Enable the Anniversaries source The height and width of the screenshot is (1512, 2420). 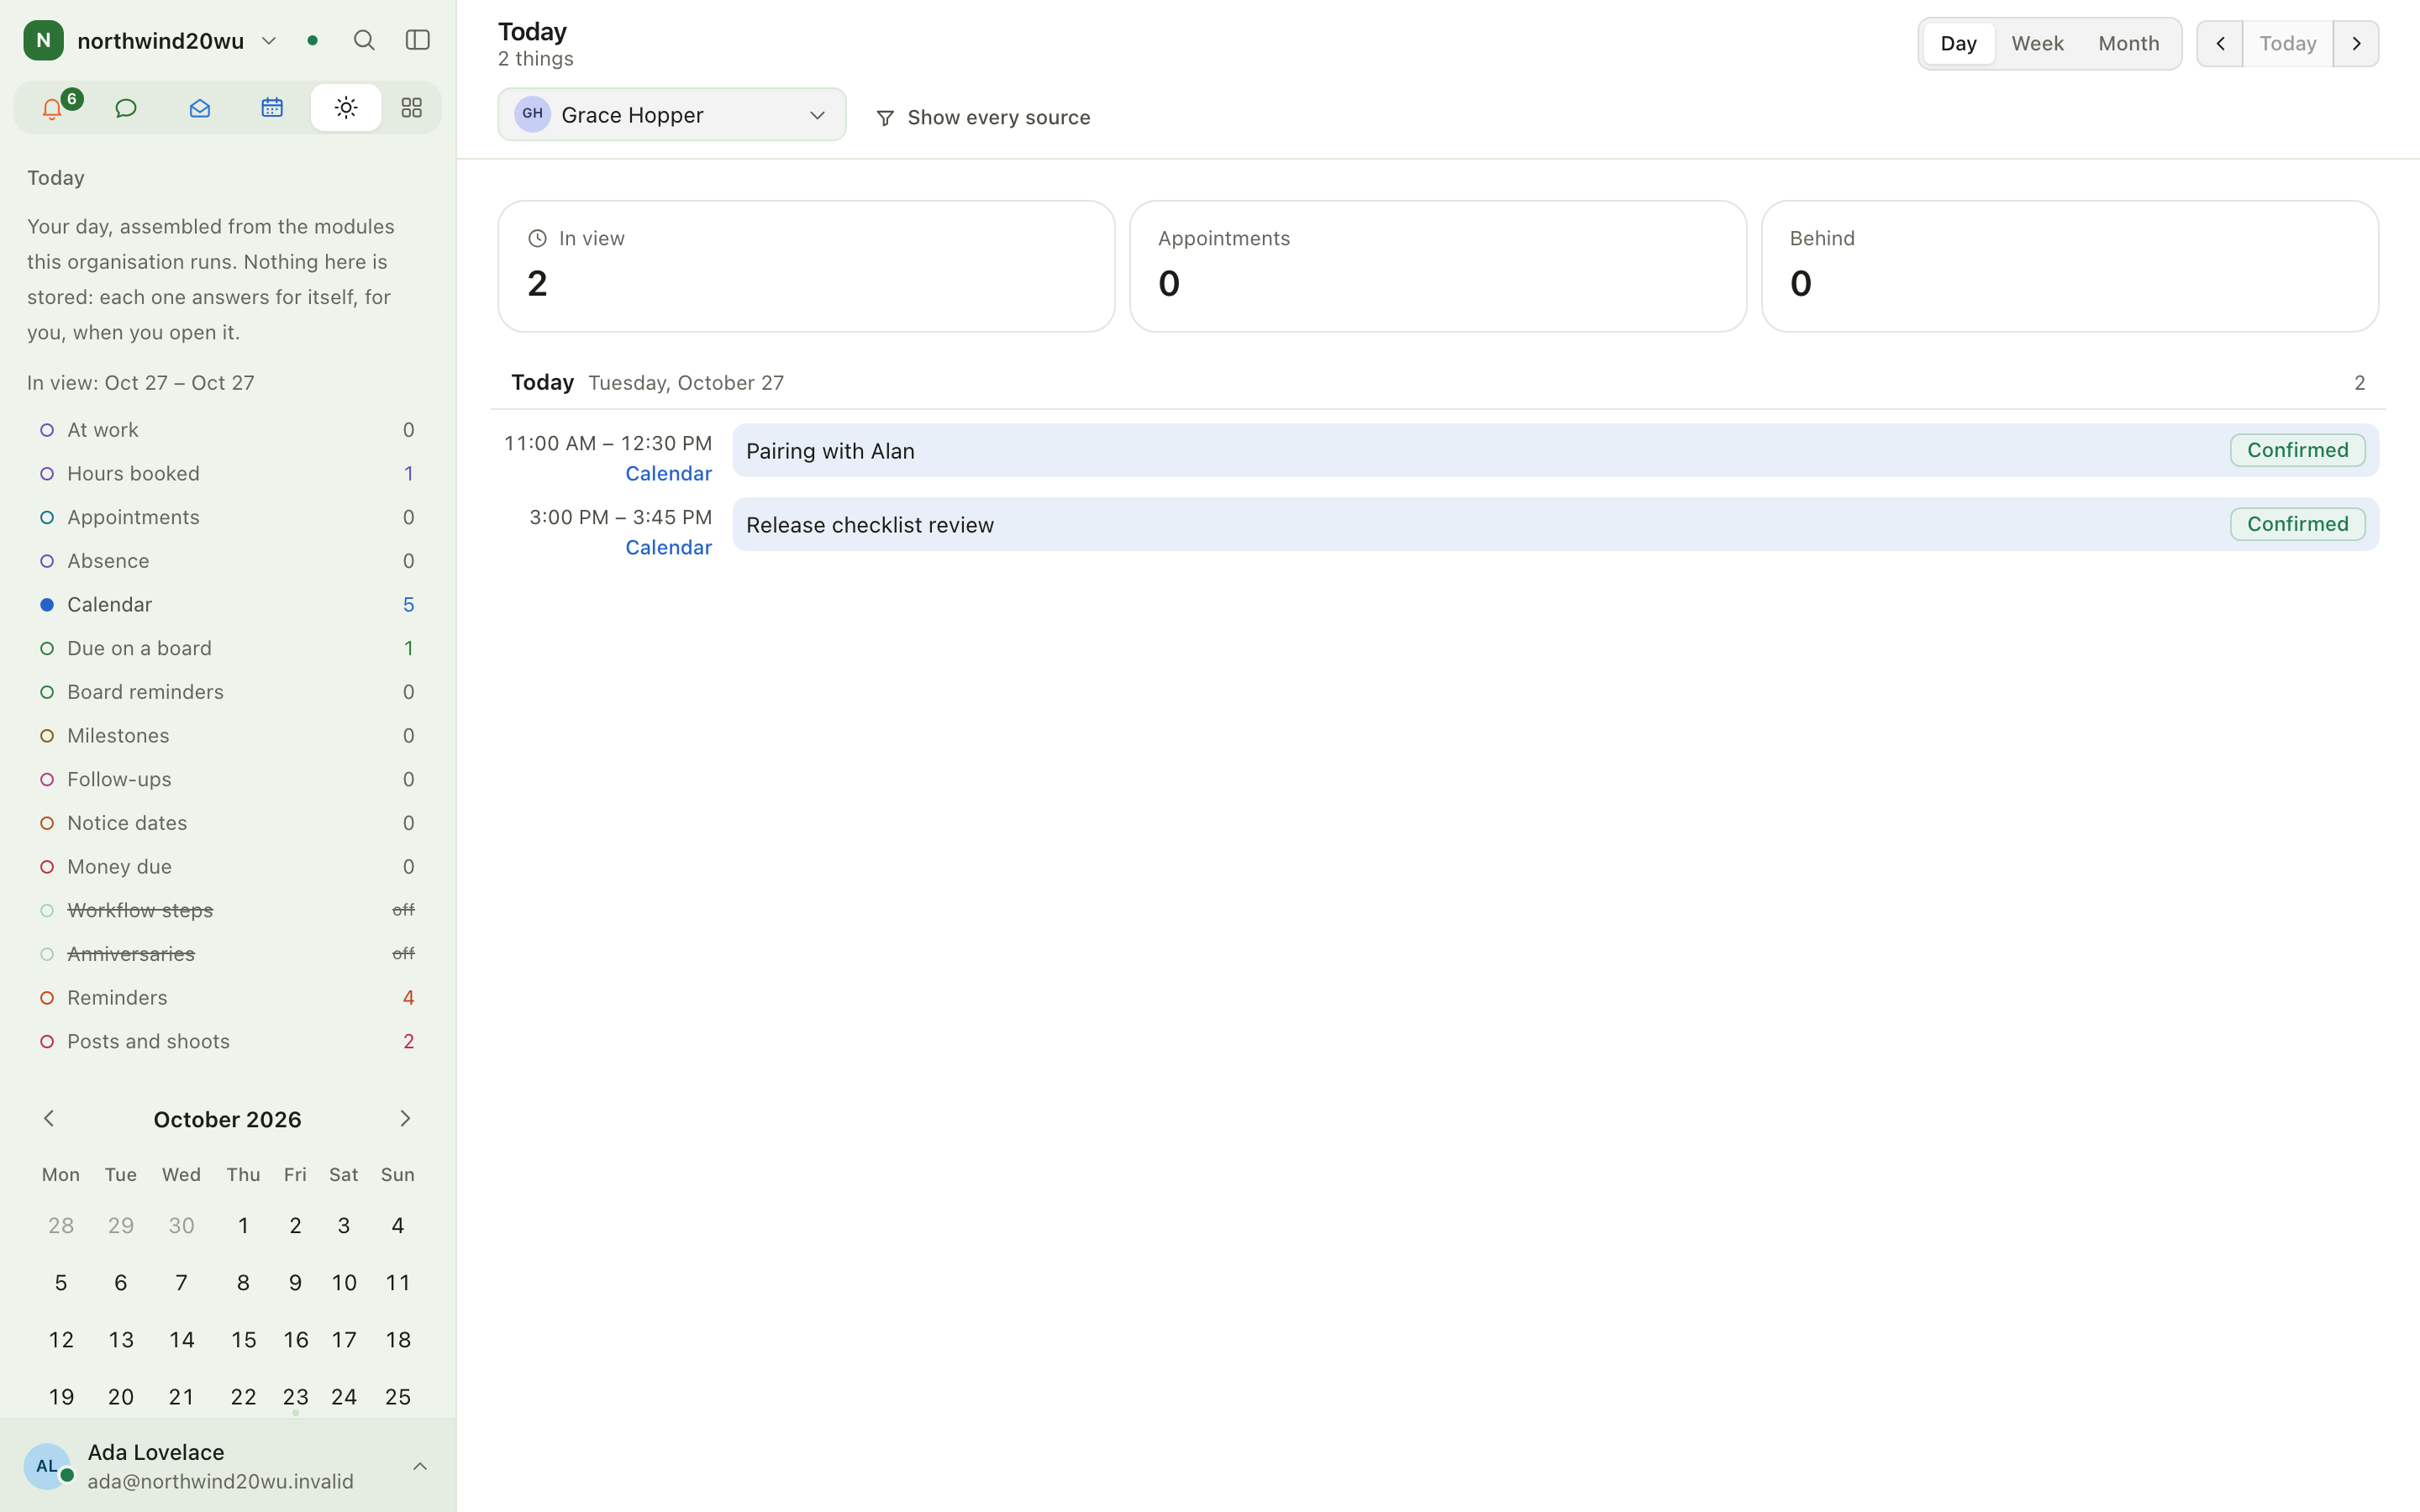(x=227, y=954)
